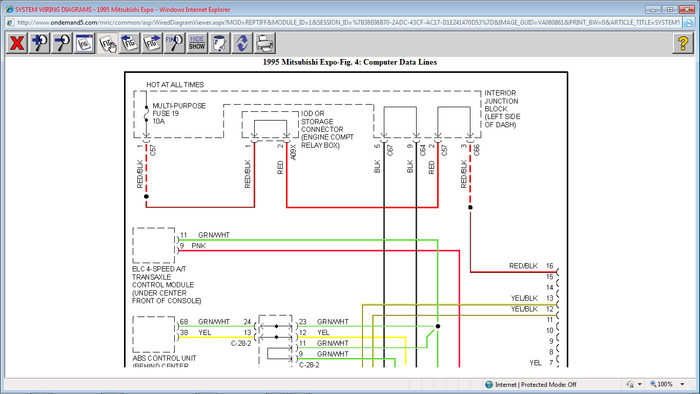700x394 pixels.
Task: Click the Internet Protected Mode status text
Action: point(536,385)
